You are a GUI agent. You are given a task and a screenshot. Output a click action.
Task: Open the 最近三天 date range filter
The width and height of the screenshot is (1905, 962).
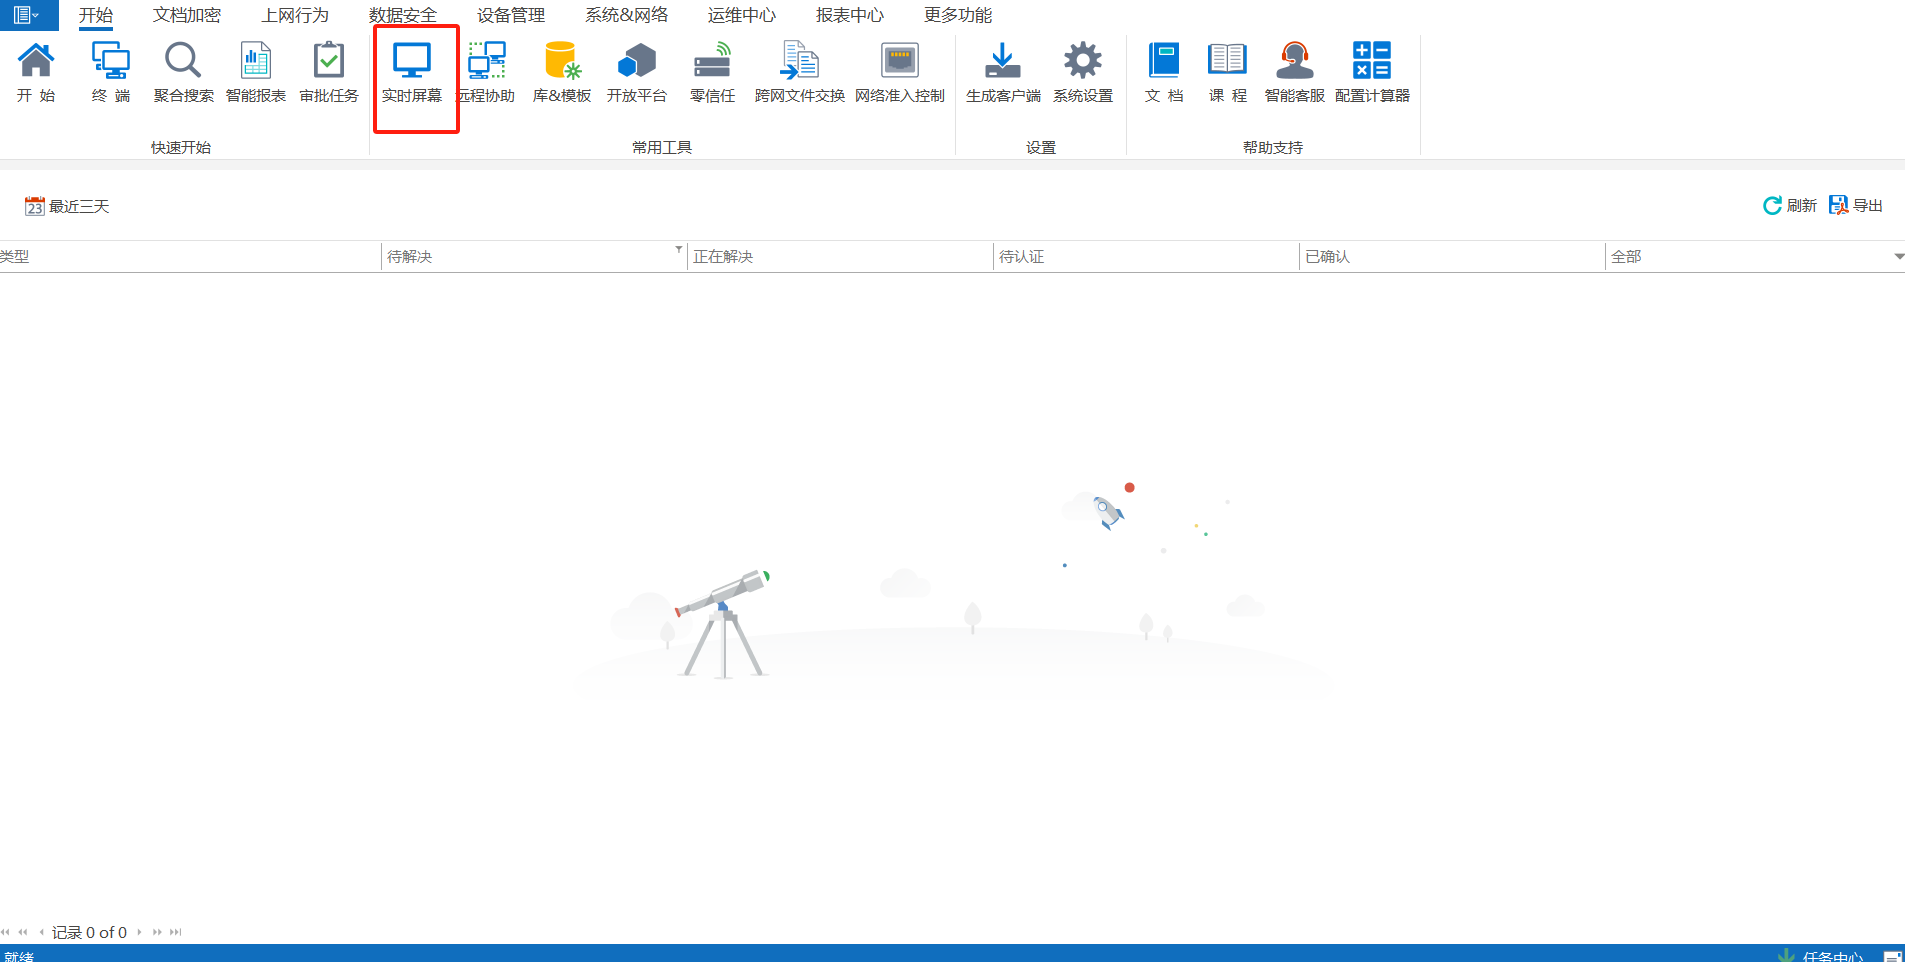[x=67, y=206]
